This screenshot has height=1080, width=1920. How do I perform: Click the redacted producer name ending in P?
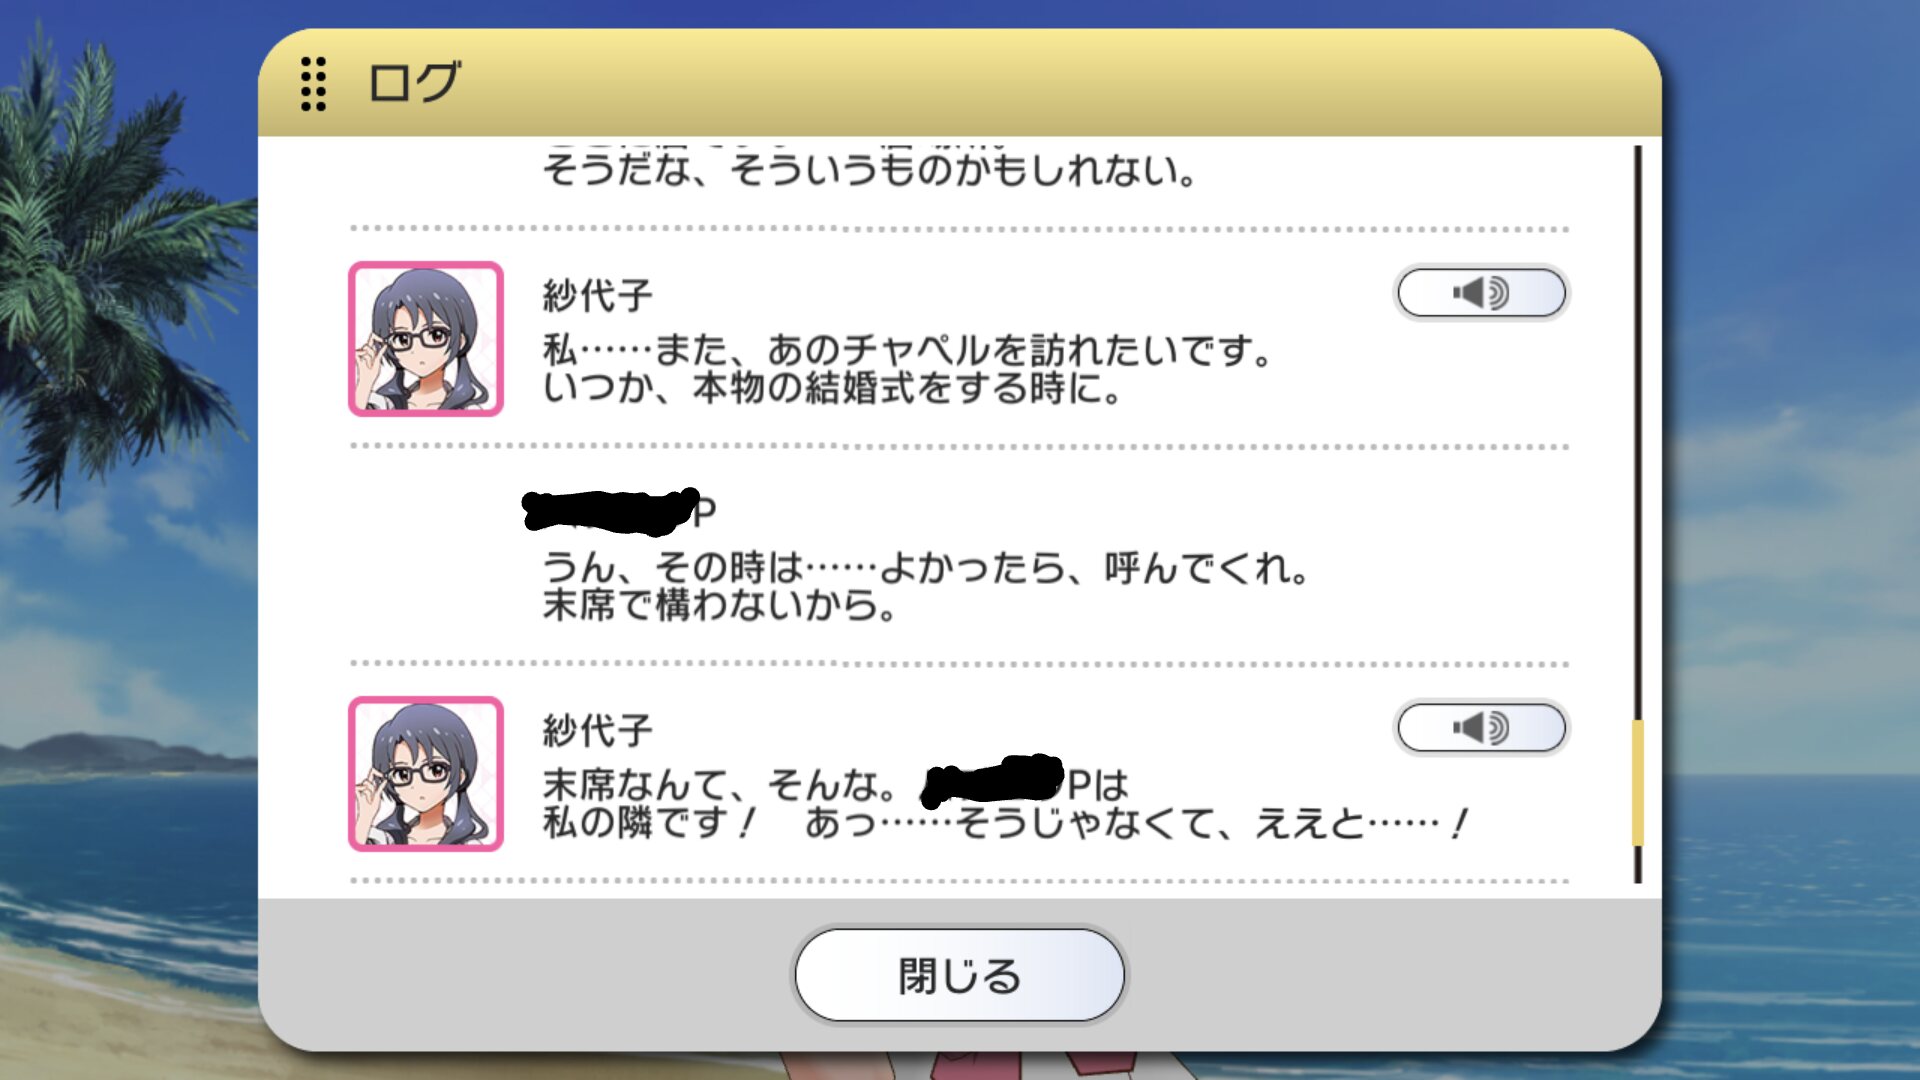(x=620, y=512)
